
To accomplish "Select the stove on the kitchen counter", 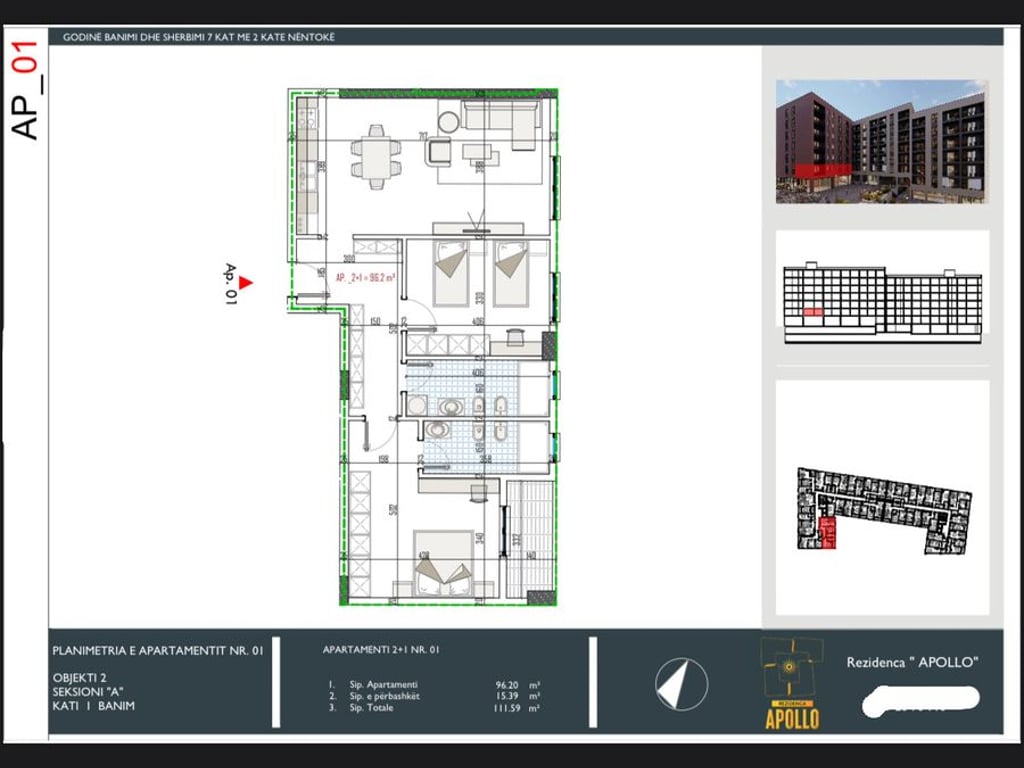I will pos(307,118).
